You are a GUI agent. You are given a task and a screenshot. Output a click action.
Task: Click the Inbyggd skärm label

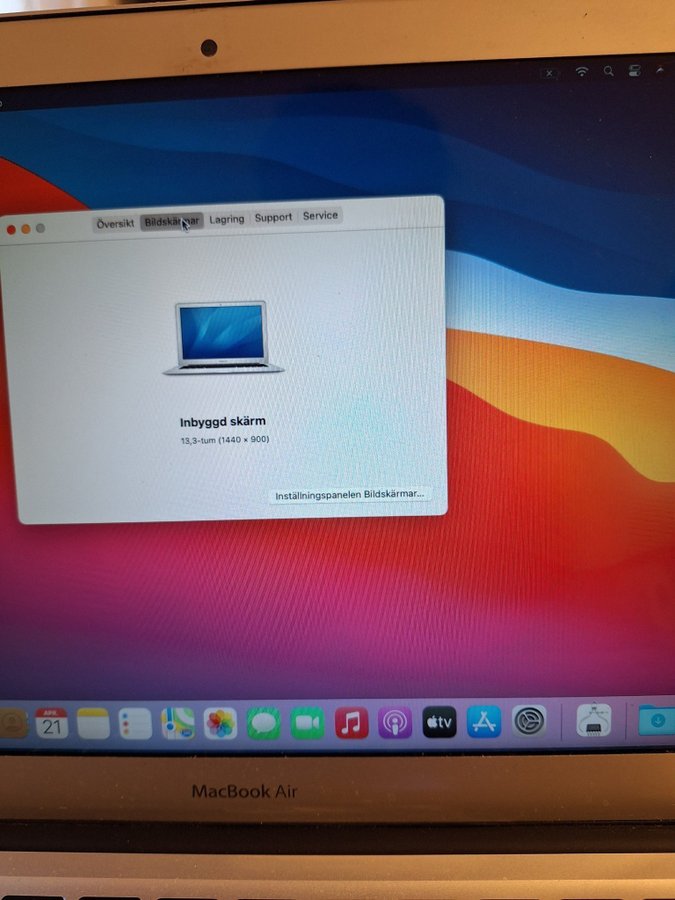click(223, 422)
